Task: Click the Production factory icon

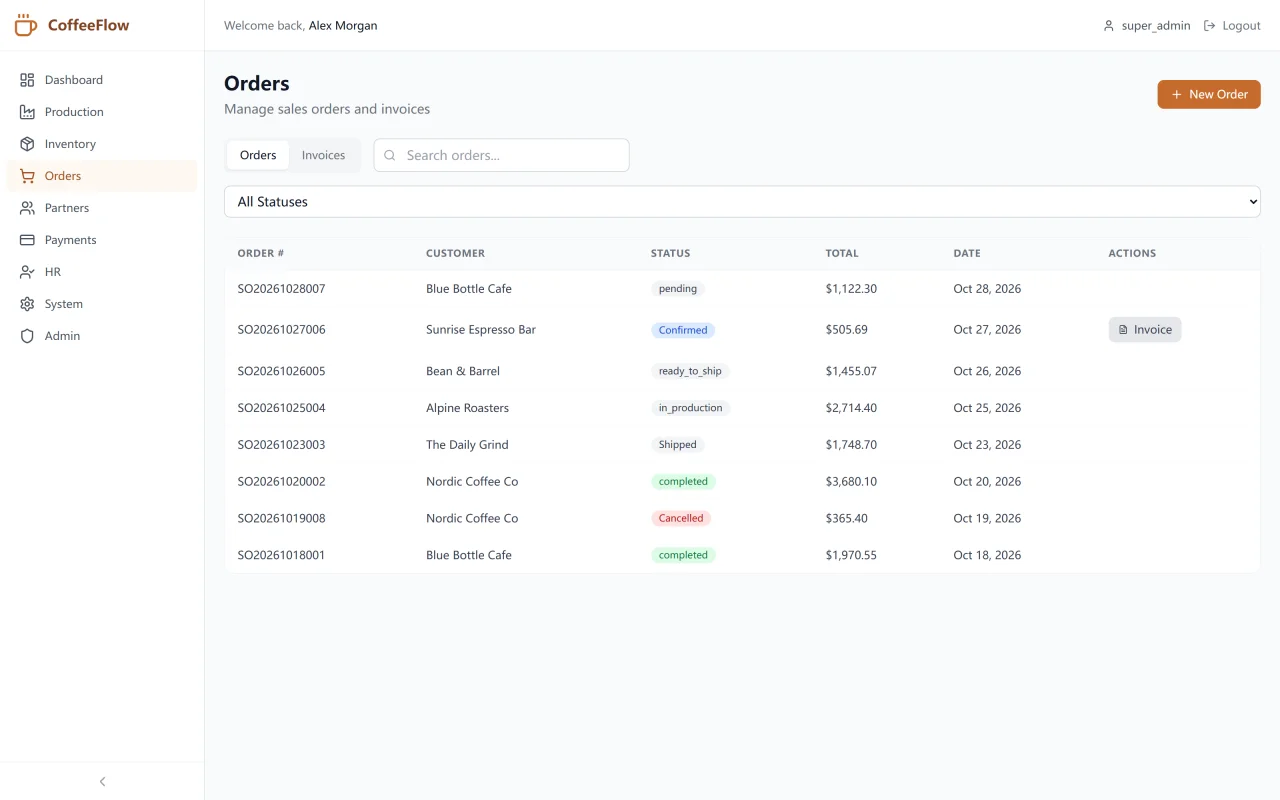Action: click(27, 112)
